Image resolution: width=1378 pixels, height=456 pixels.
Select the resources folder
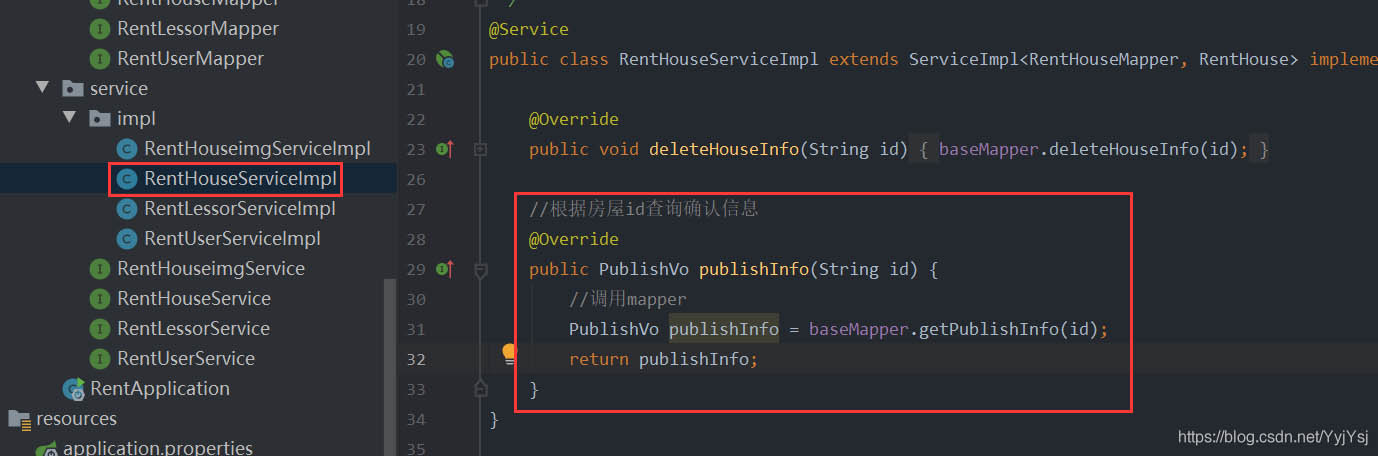[x=76, y=419]
